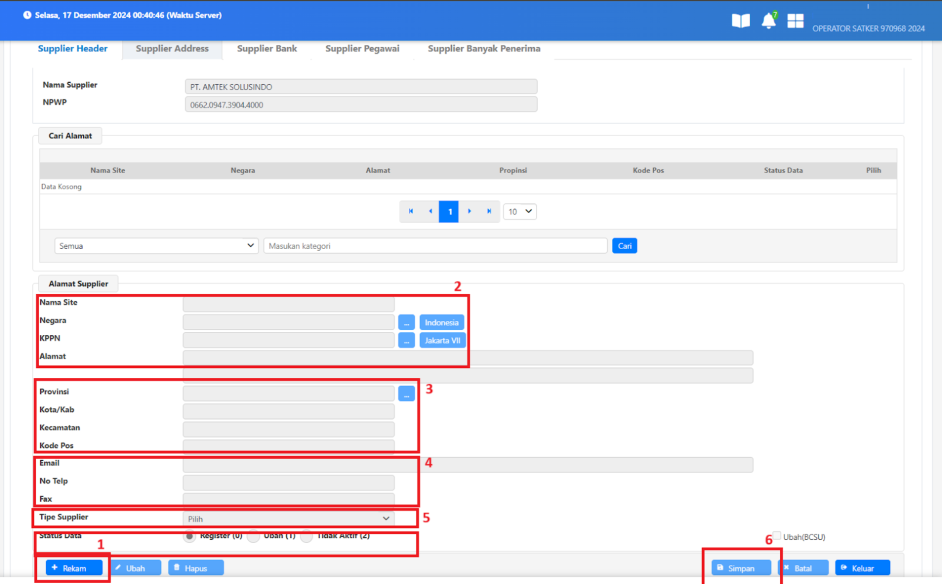Go to next page in pagination
The width and height of the screenshot is (942, 584).
point(469,211)
